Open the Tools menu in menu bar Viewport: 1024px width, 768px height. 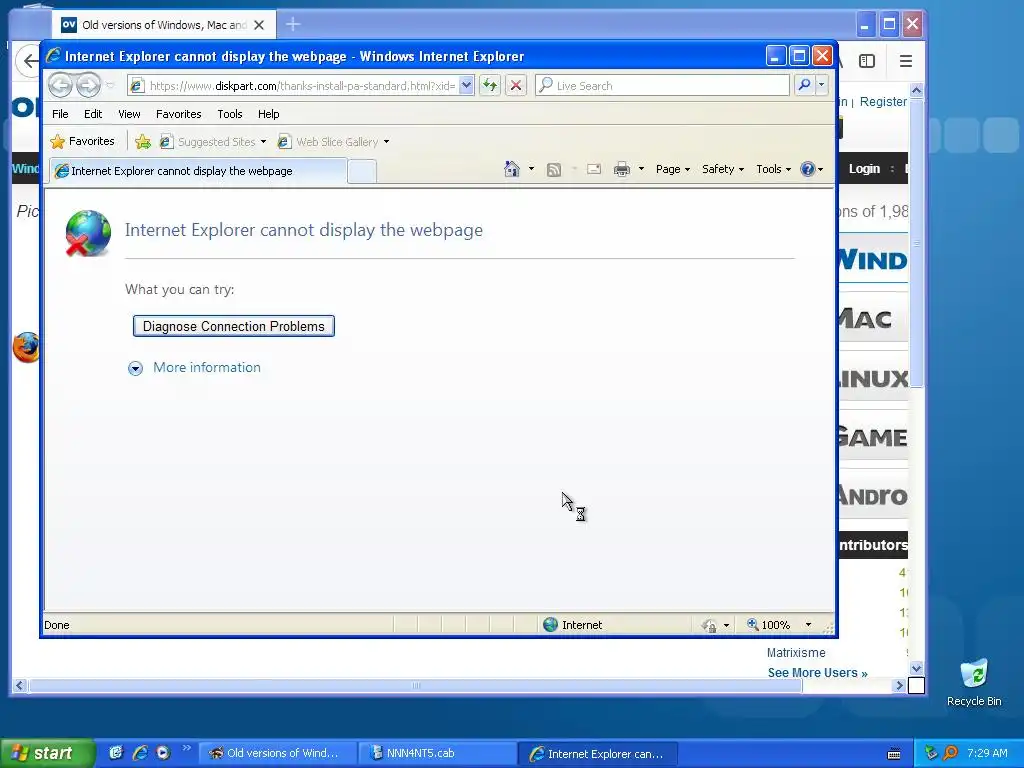pos(230,114)
